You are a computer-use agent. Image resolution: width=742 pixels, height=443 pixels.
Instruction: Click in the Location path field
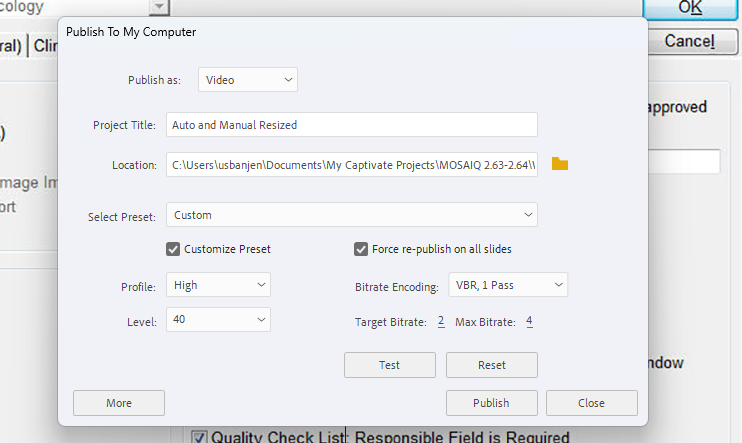pyautogui.click(x=352, y=165)
